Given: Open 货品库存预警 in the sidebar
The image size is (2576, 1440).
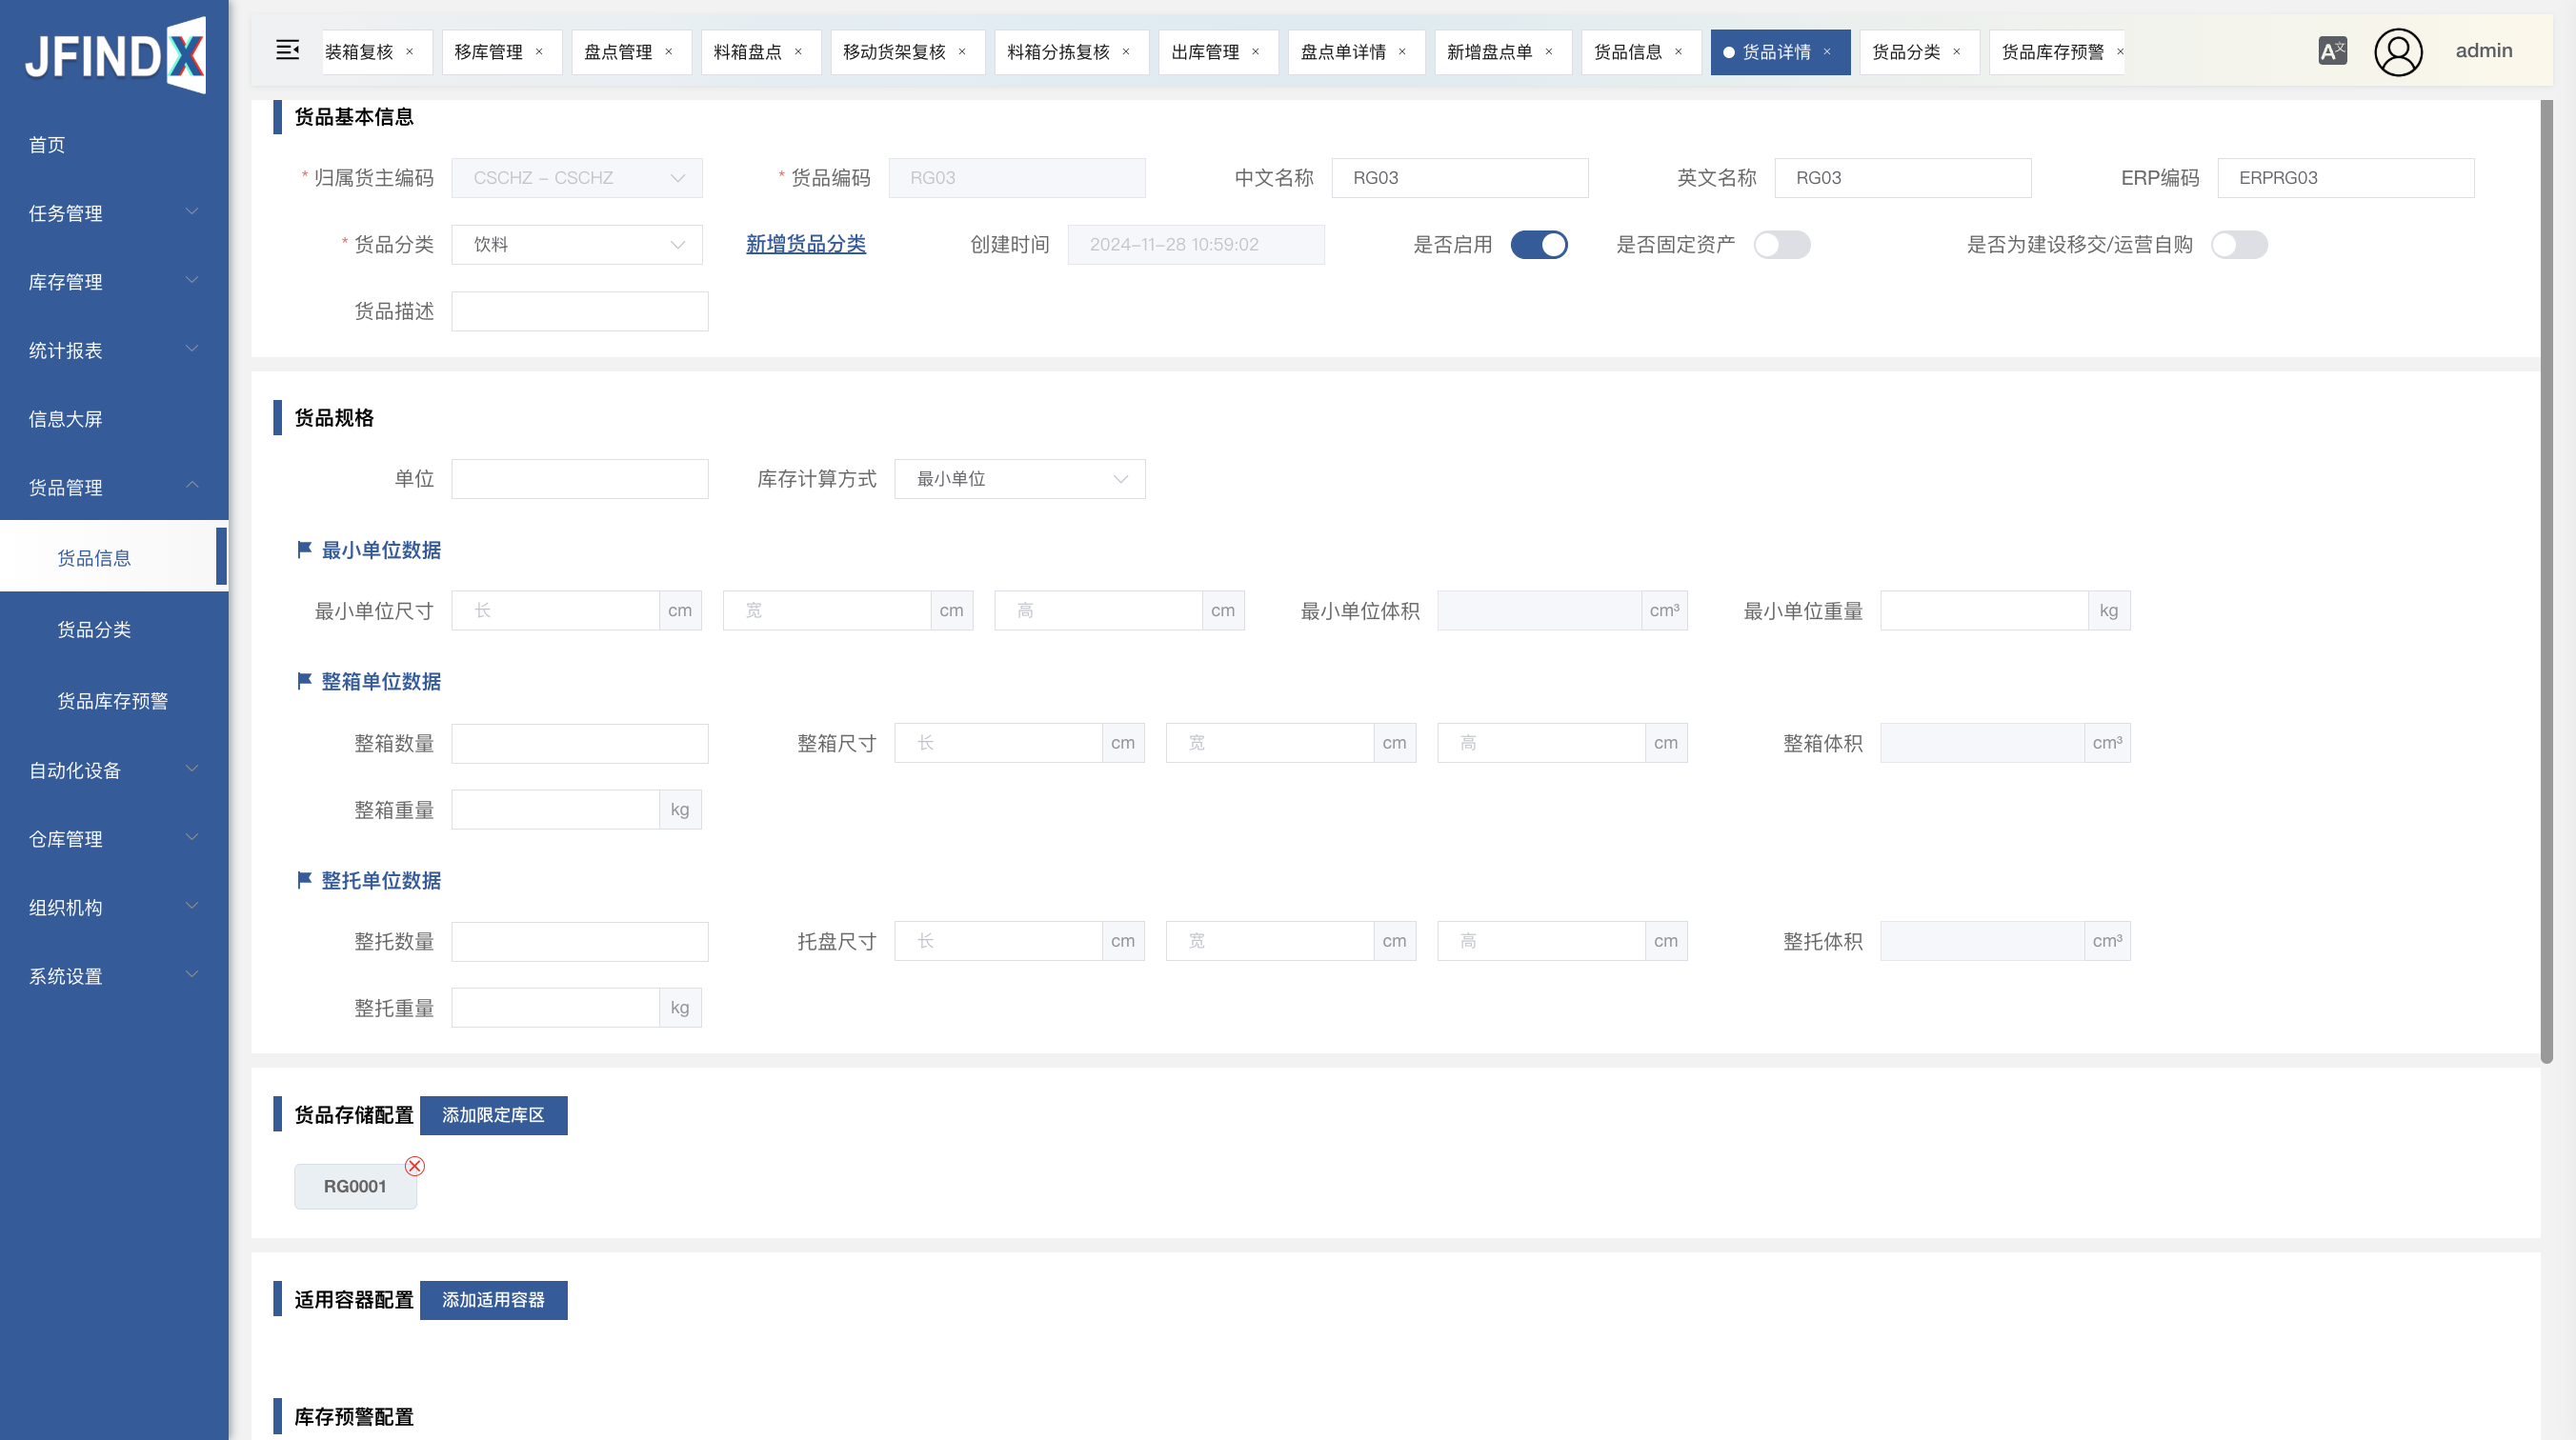Looking at the screenshot, I should [x=112, y=701].
